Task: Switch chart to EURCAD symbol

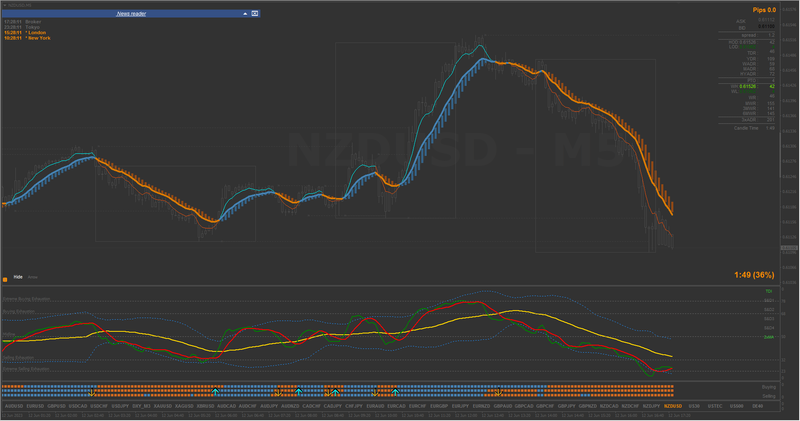Action: 396,406
